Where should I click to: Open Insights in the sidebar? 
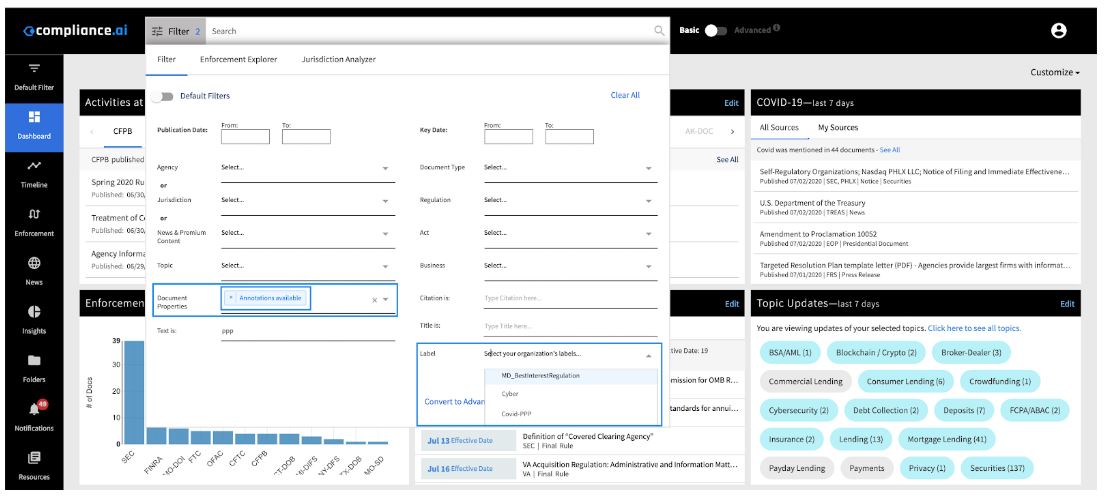(x=34, y=320)
